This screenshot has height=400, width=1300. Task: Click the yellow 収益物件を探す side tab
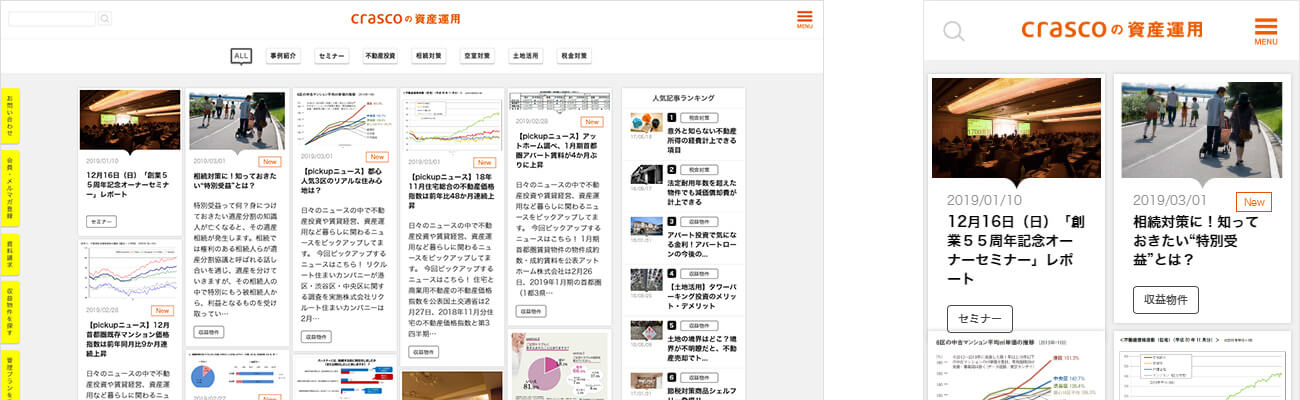[10, 314]
